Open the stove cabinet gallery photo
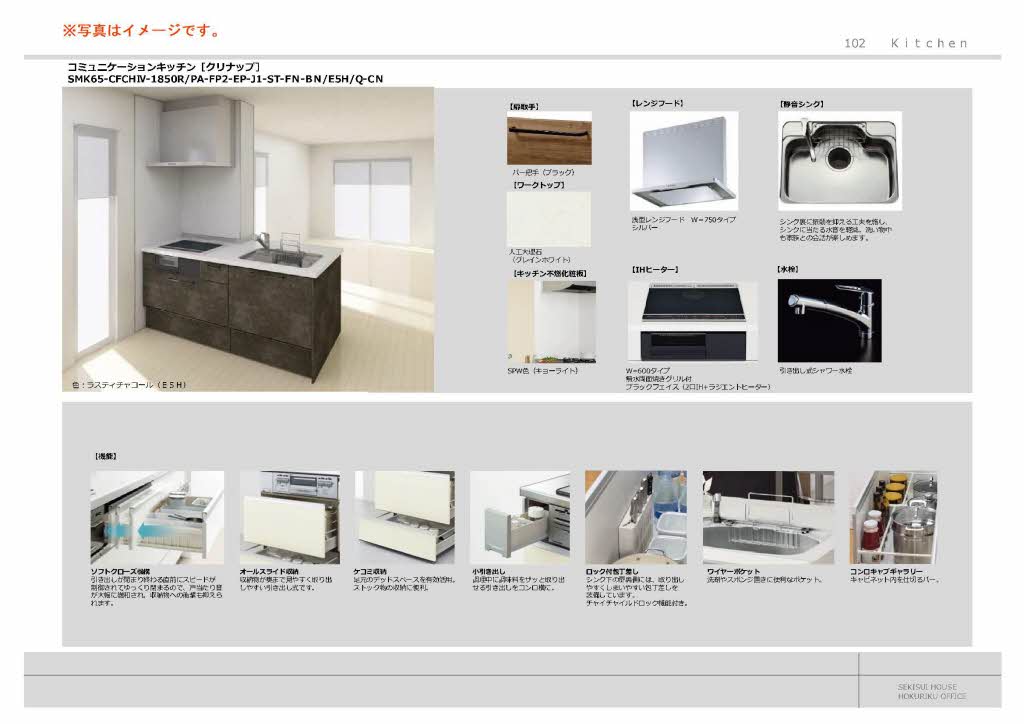This screenshot has height=724, width=1024. click(893, 516)
